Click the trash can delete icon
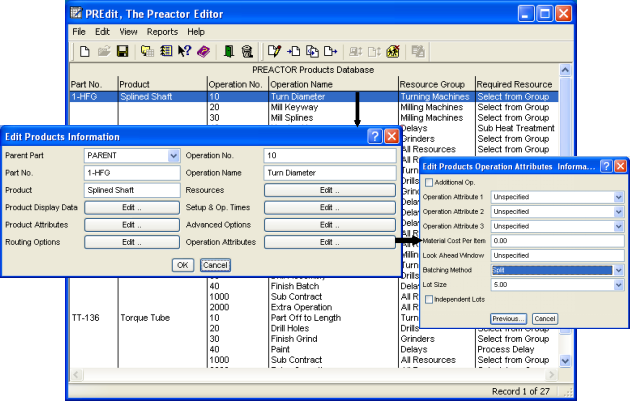This screenshot has width=630, height=401. (x=247, y=51)
